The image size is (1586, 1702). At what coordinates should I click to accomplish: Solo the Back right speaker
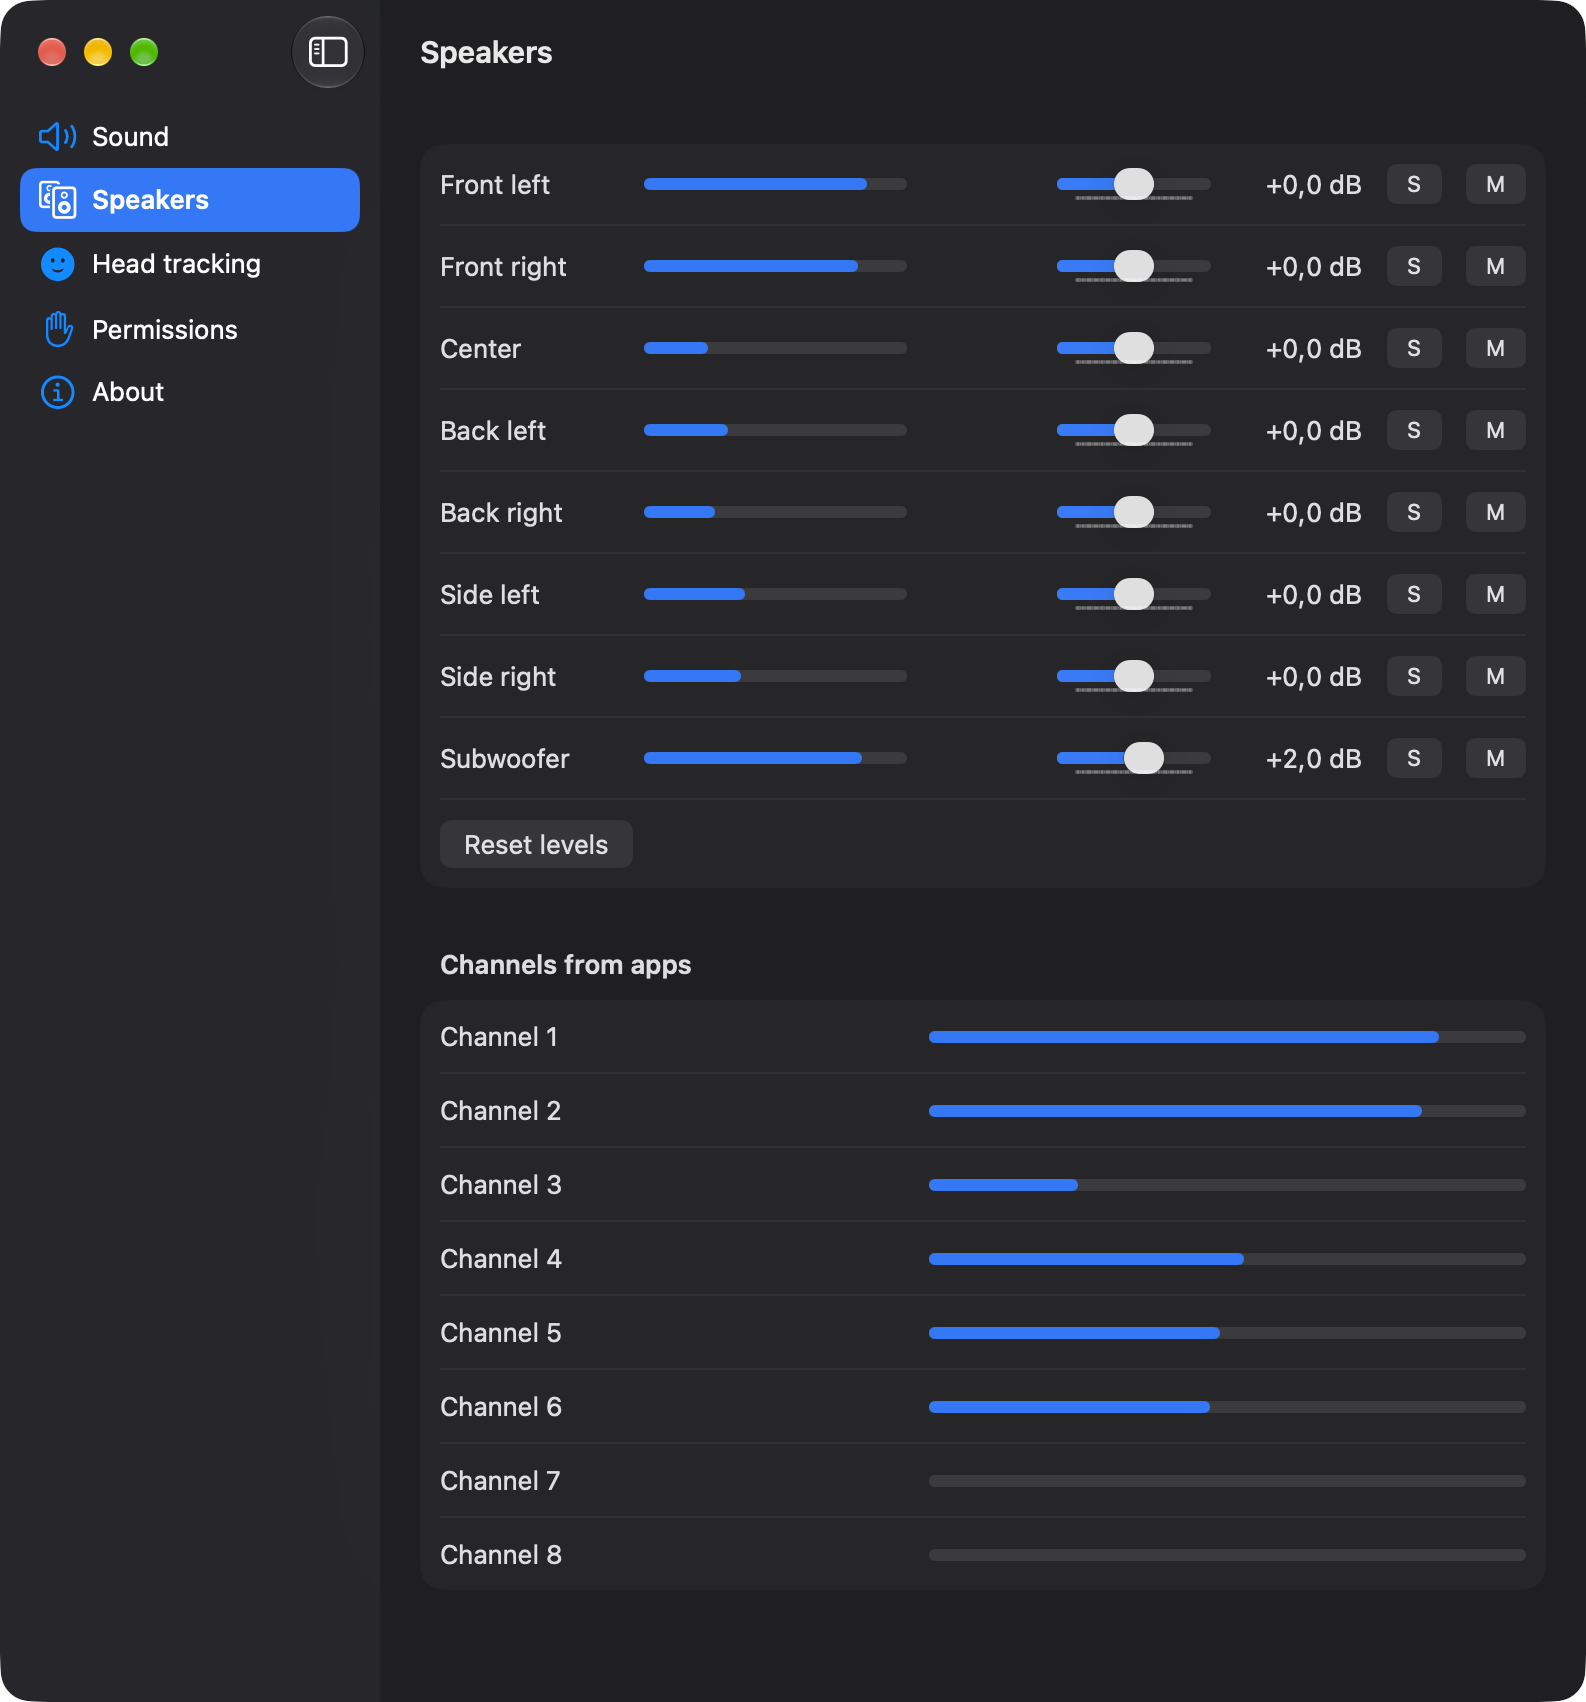tap(1414, 512)
